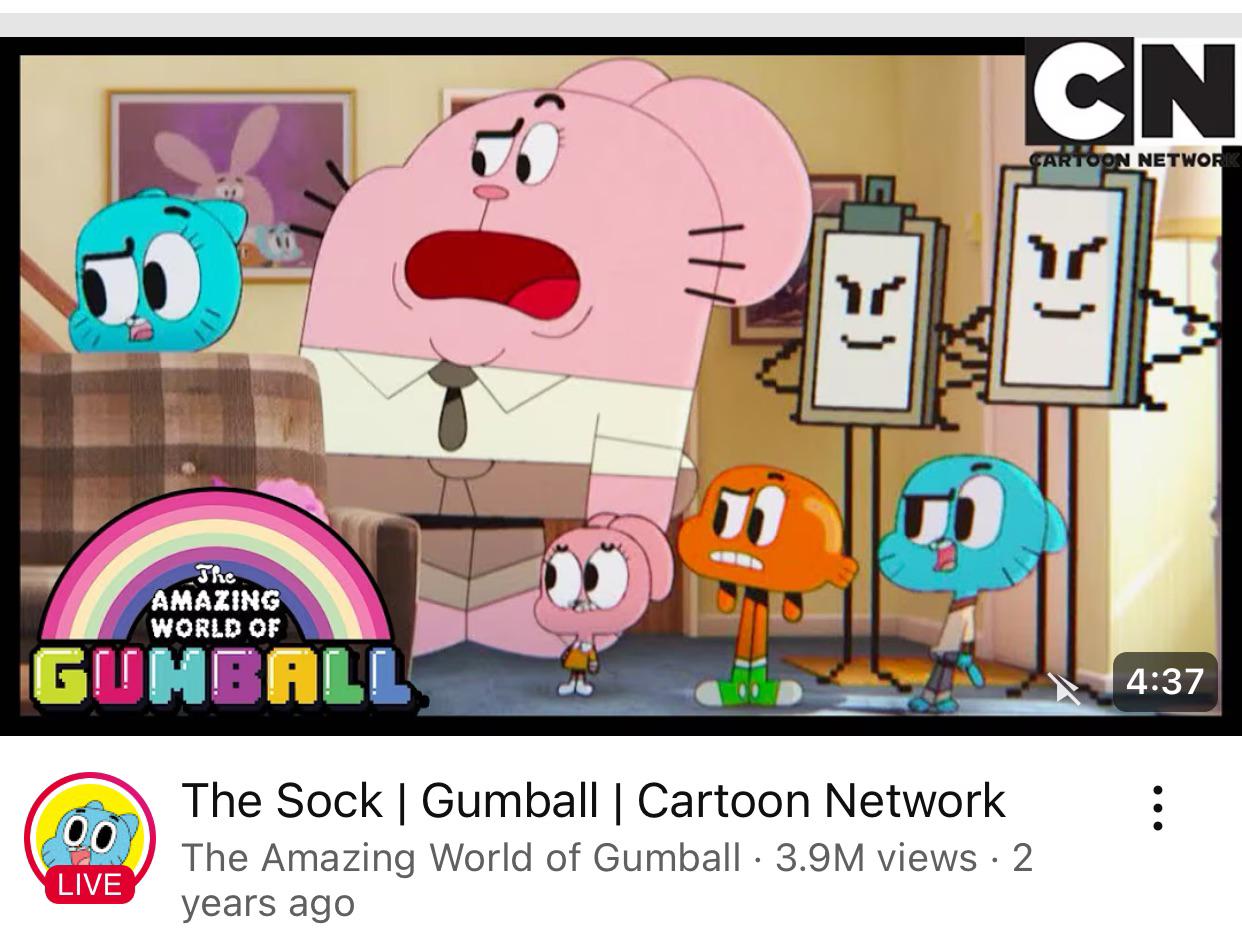The height and width of the screenshot is (944, 1242).
Task: Open the three-dot more options menu
Action: 1157,808
